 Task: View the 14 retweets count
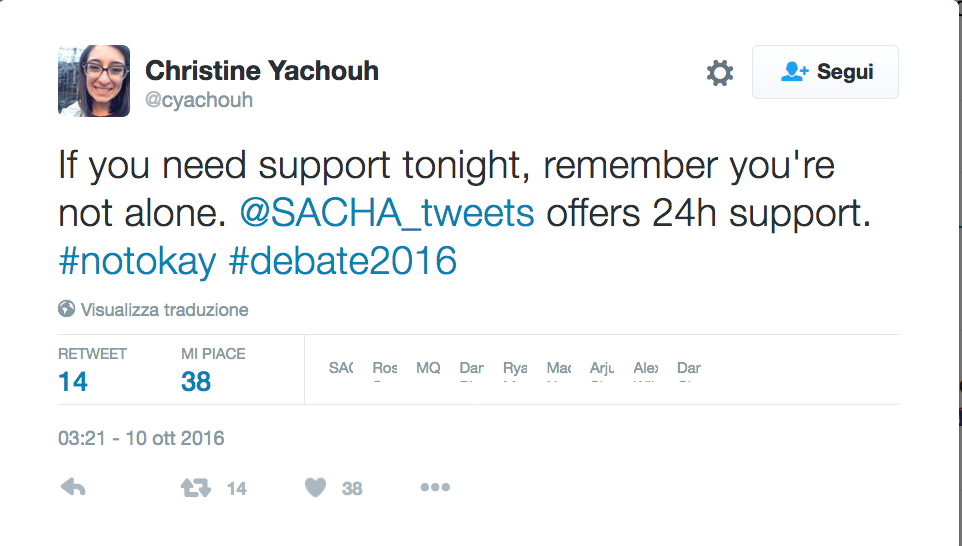pyautogui.click(x=73, y=381)
